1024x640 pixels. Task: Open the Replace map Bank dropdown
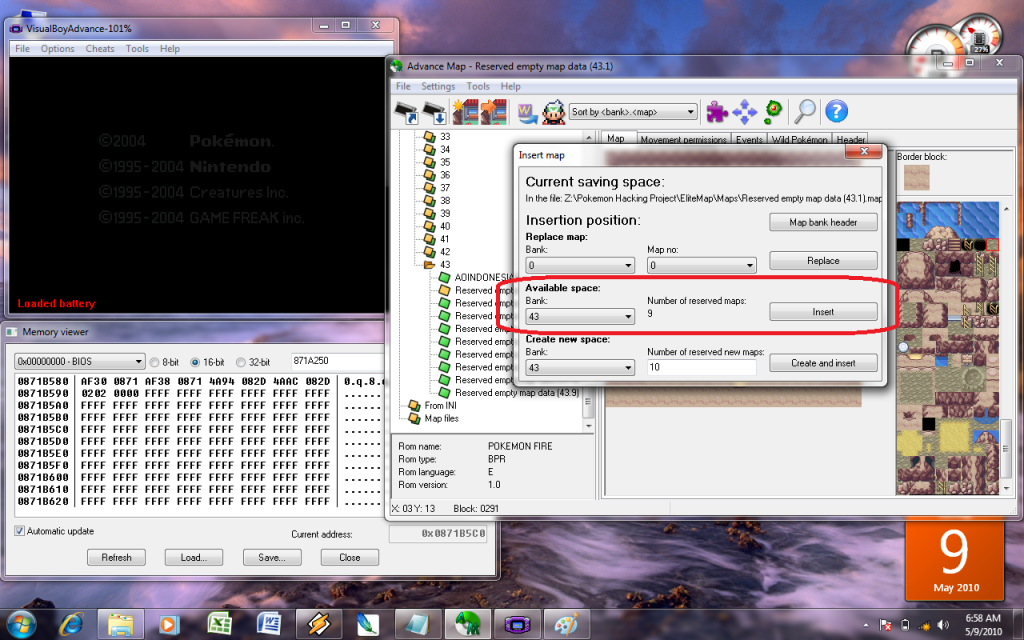(x=580, y=265)
